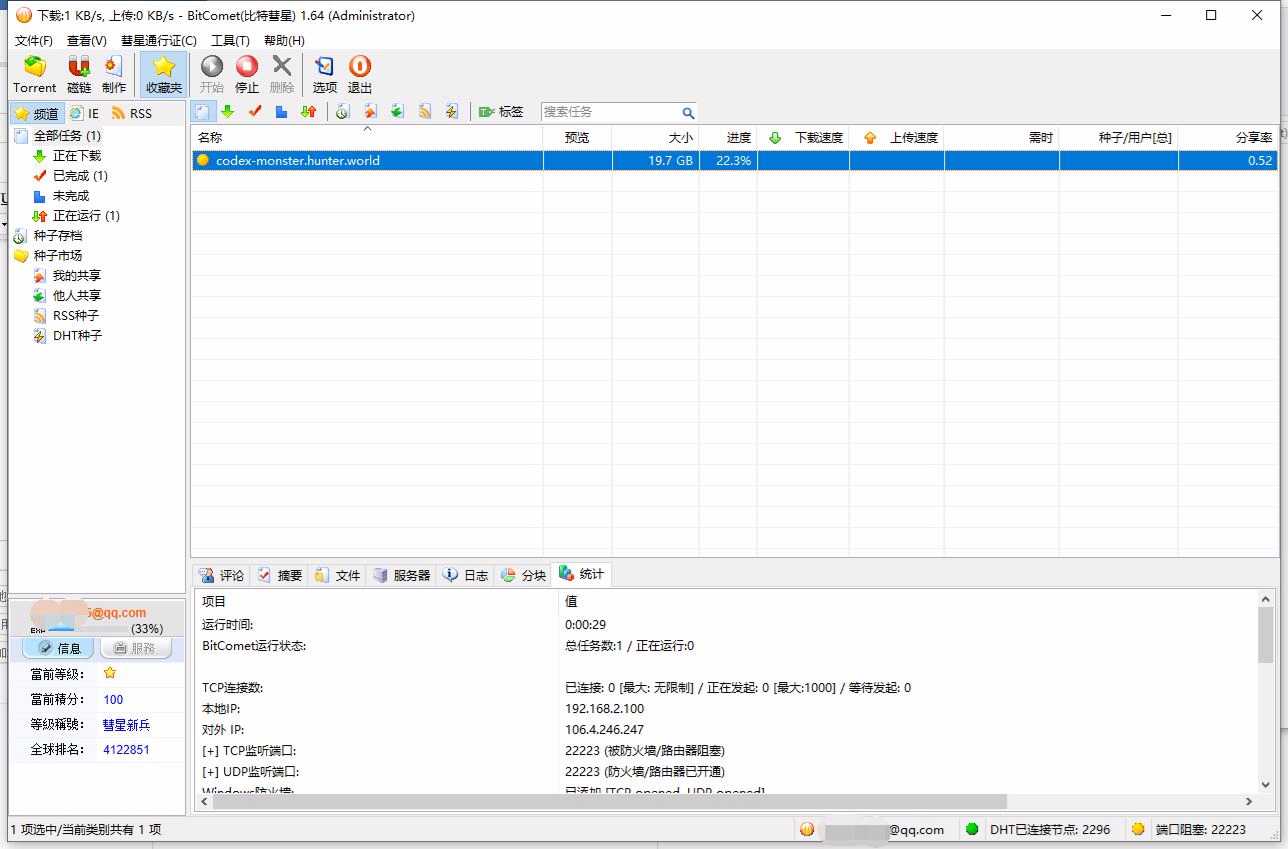Select 种子存档 in the tree
Screen dimensions: 1288x849
coord(58,235)
